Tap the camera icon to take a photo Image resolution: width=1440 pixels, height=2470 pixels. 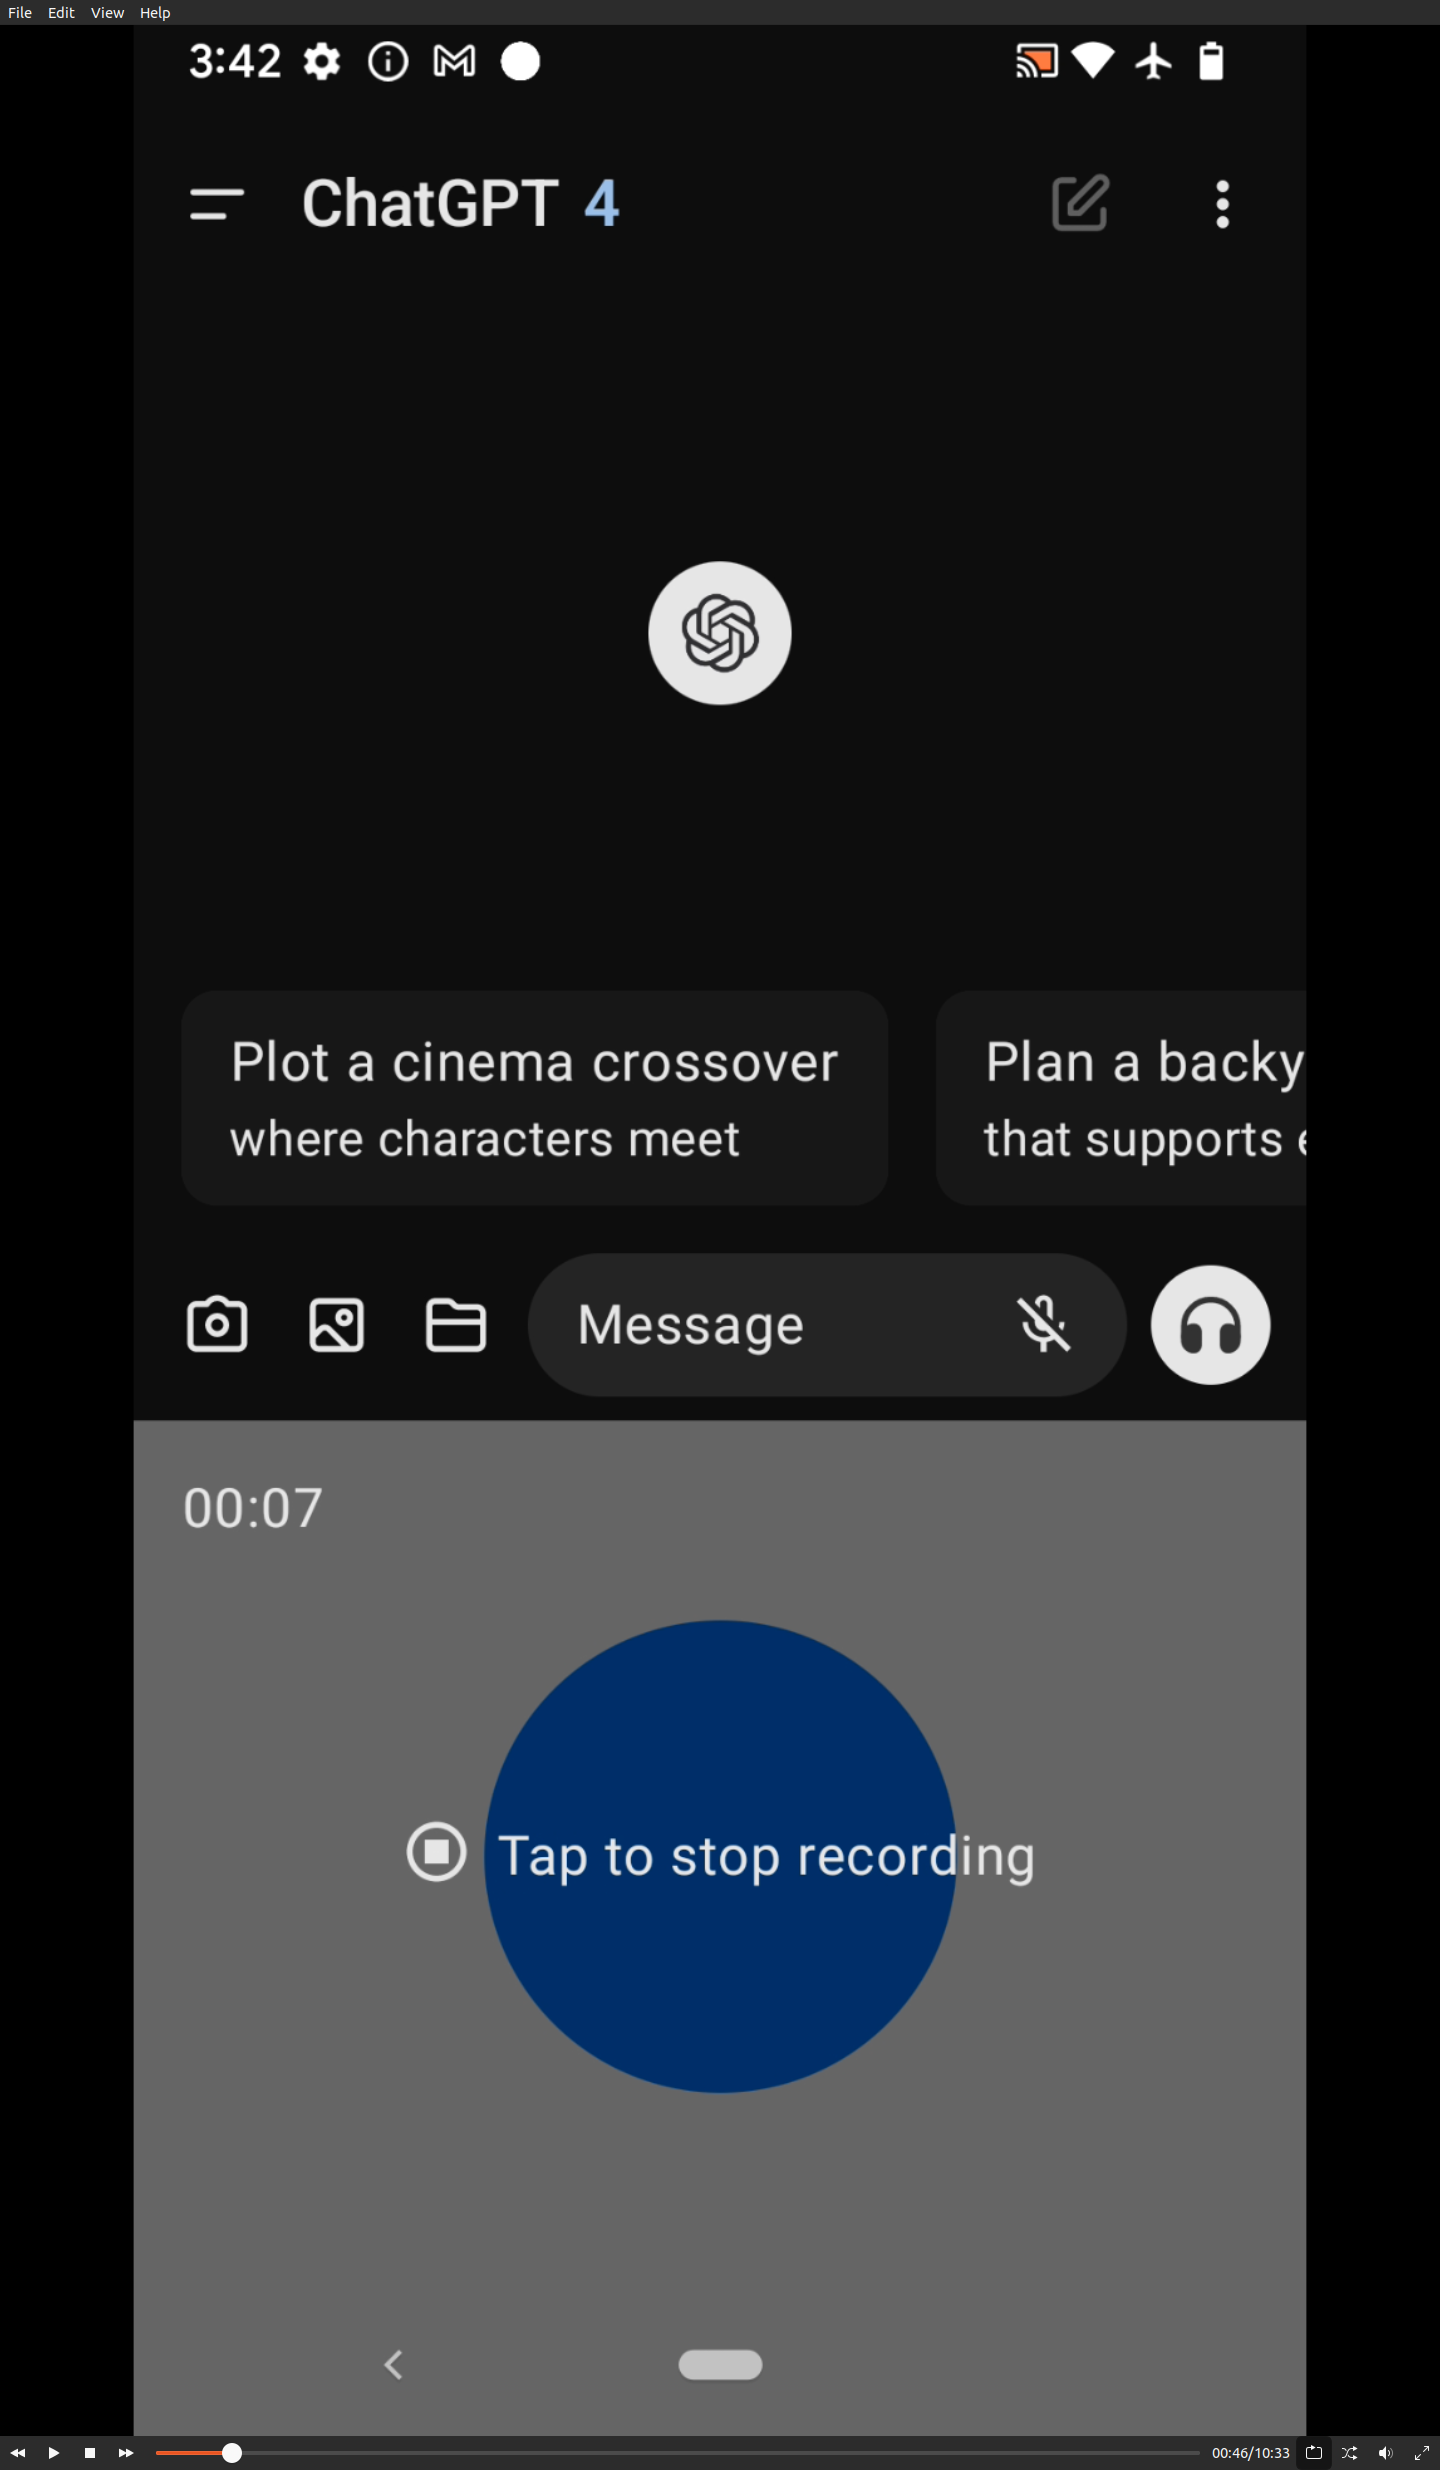coord(217,1325)
